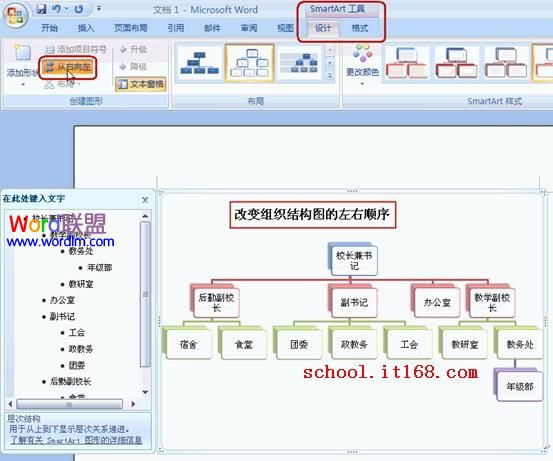Close the text pane with X
This screenshot has width=553, height=461.
coord(145,200)
